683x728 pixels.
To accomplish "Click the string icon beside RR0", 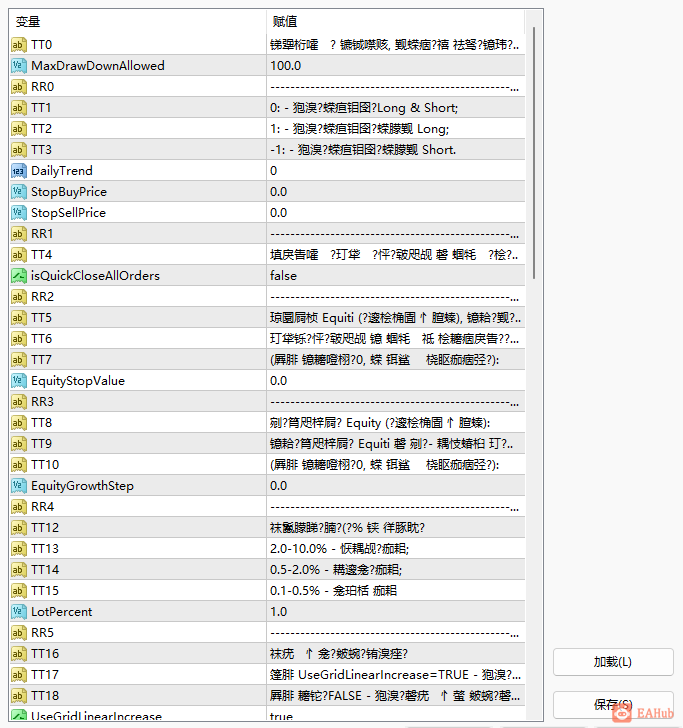I will 19,87.
